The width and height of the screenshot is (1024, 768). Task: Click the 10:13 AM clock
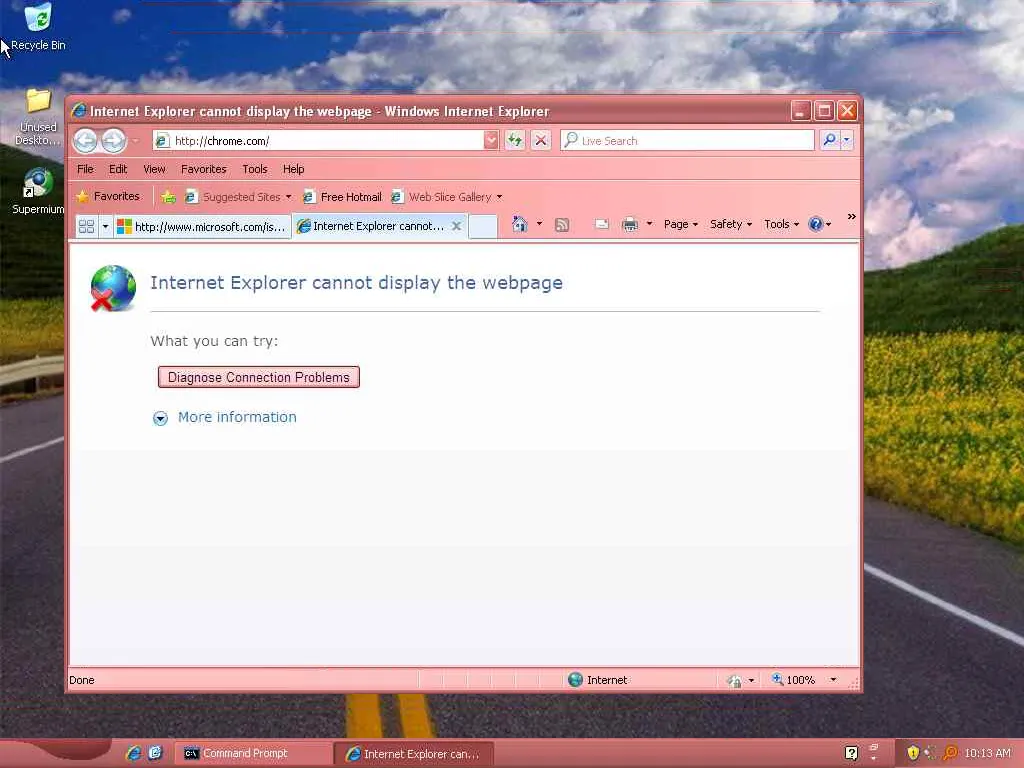987,753
